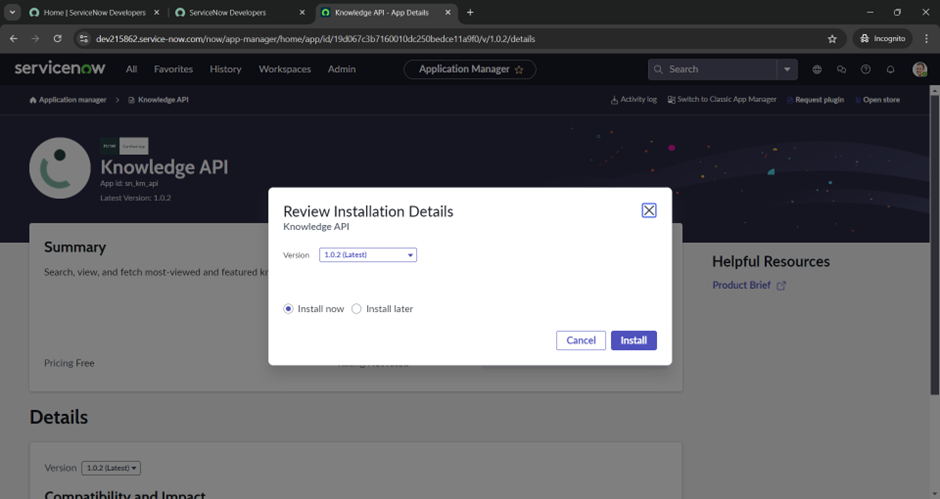Open the Version dropdown in the dialog

click(x=368, y=255)
